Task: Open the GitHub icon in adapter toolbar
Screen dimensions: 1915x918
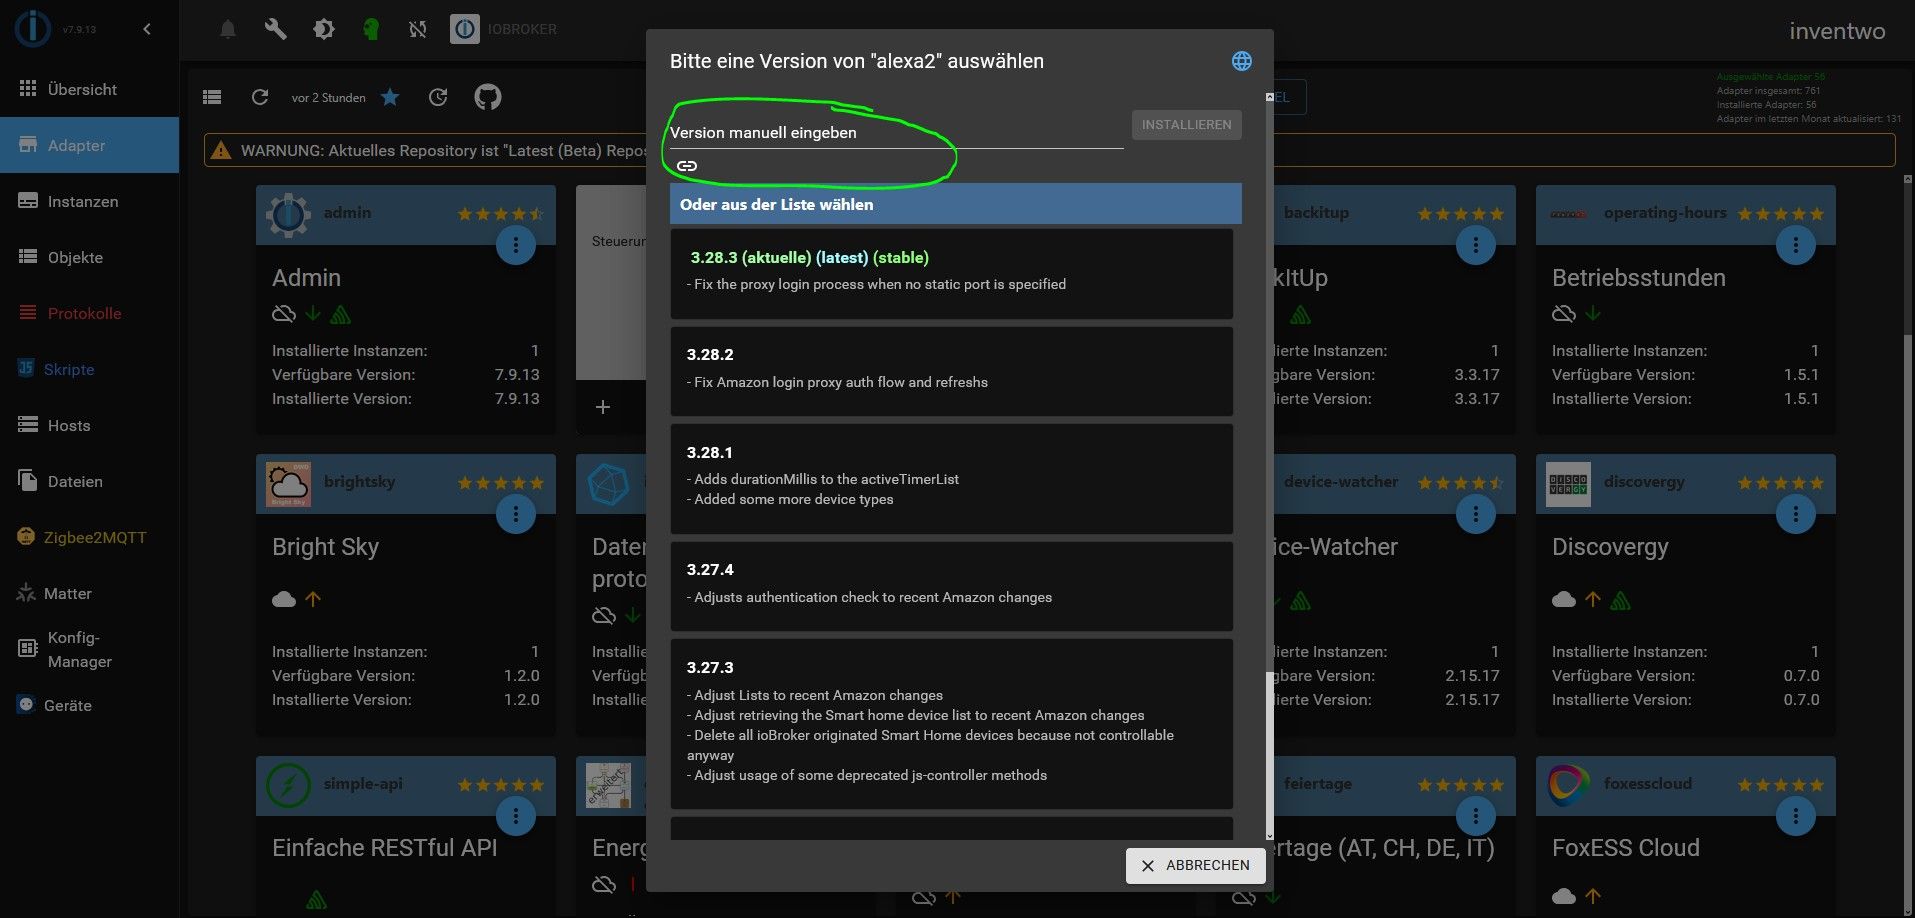Action: [487, 97]
